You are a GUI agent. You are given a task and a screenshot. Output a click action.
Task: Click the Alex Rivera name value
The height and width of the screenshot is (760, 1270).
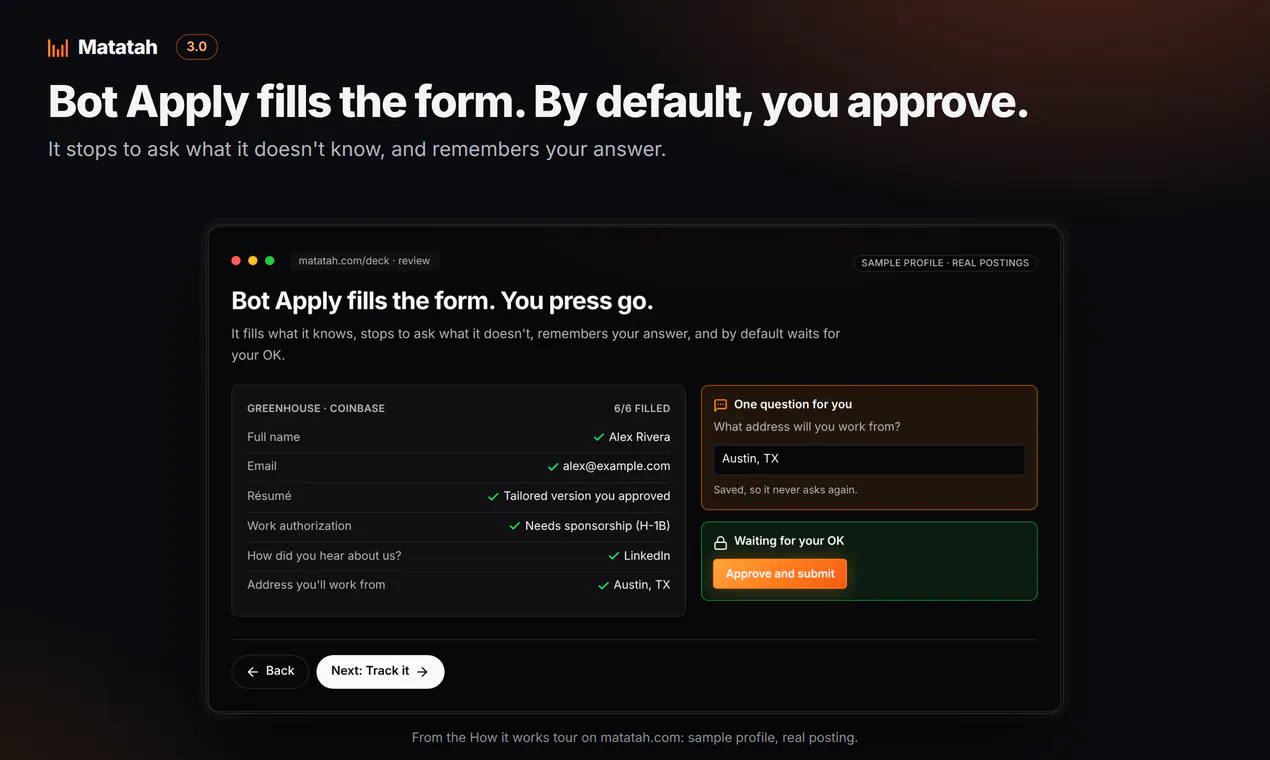[640, 437]
